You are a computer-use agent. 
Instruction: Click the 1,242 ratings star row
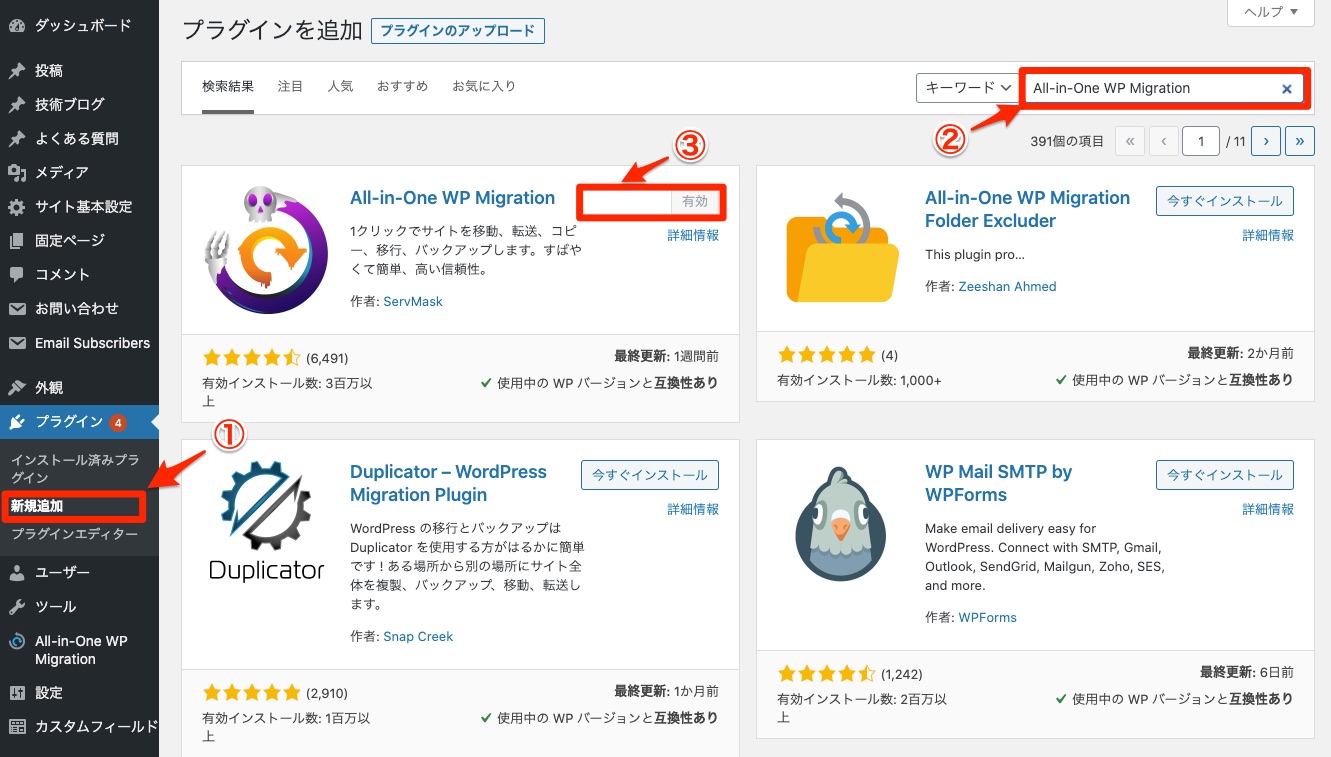(x=826, y=674)
